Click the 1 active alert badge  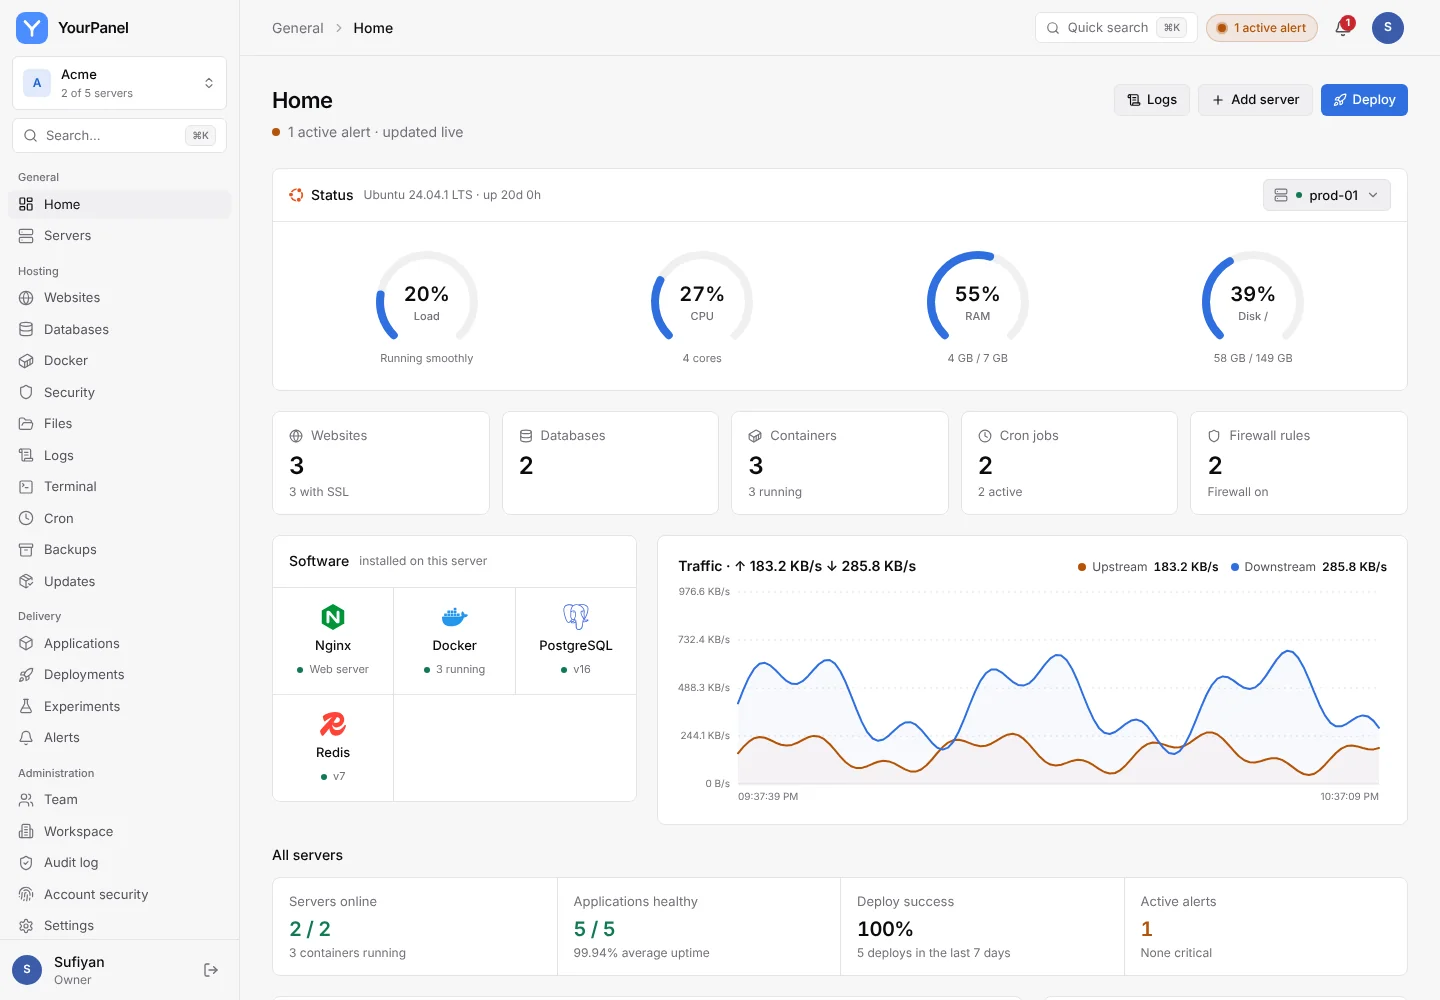(1261, 28)
